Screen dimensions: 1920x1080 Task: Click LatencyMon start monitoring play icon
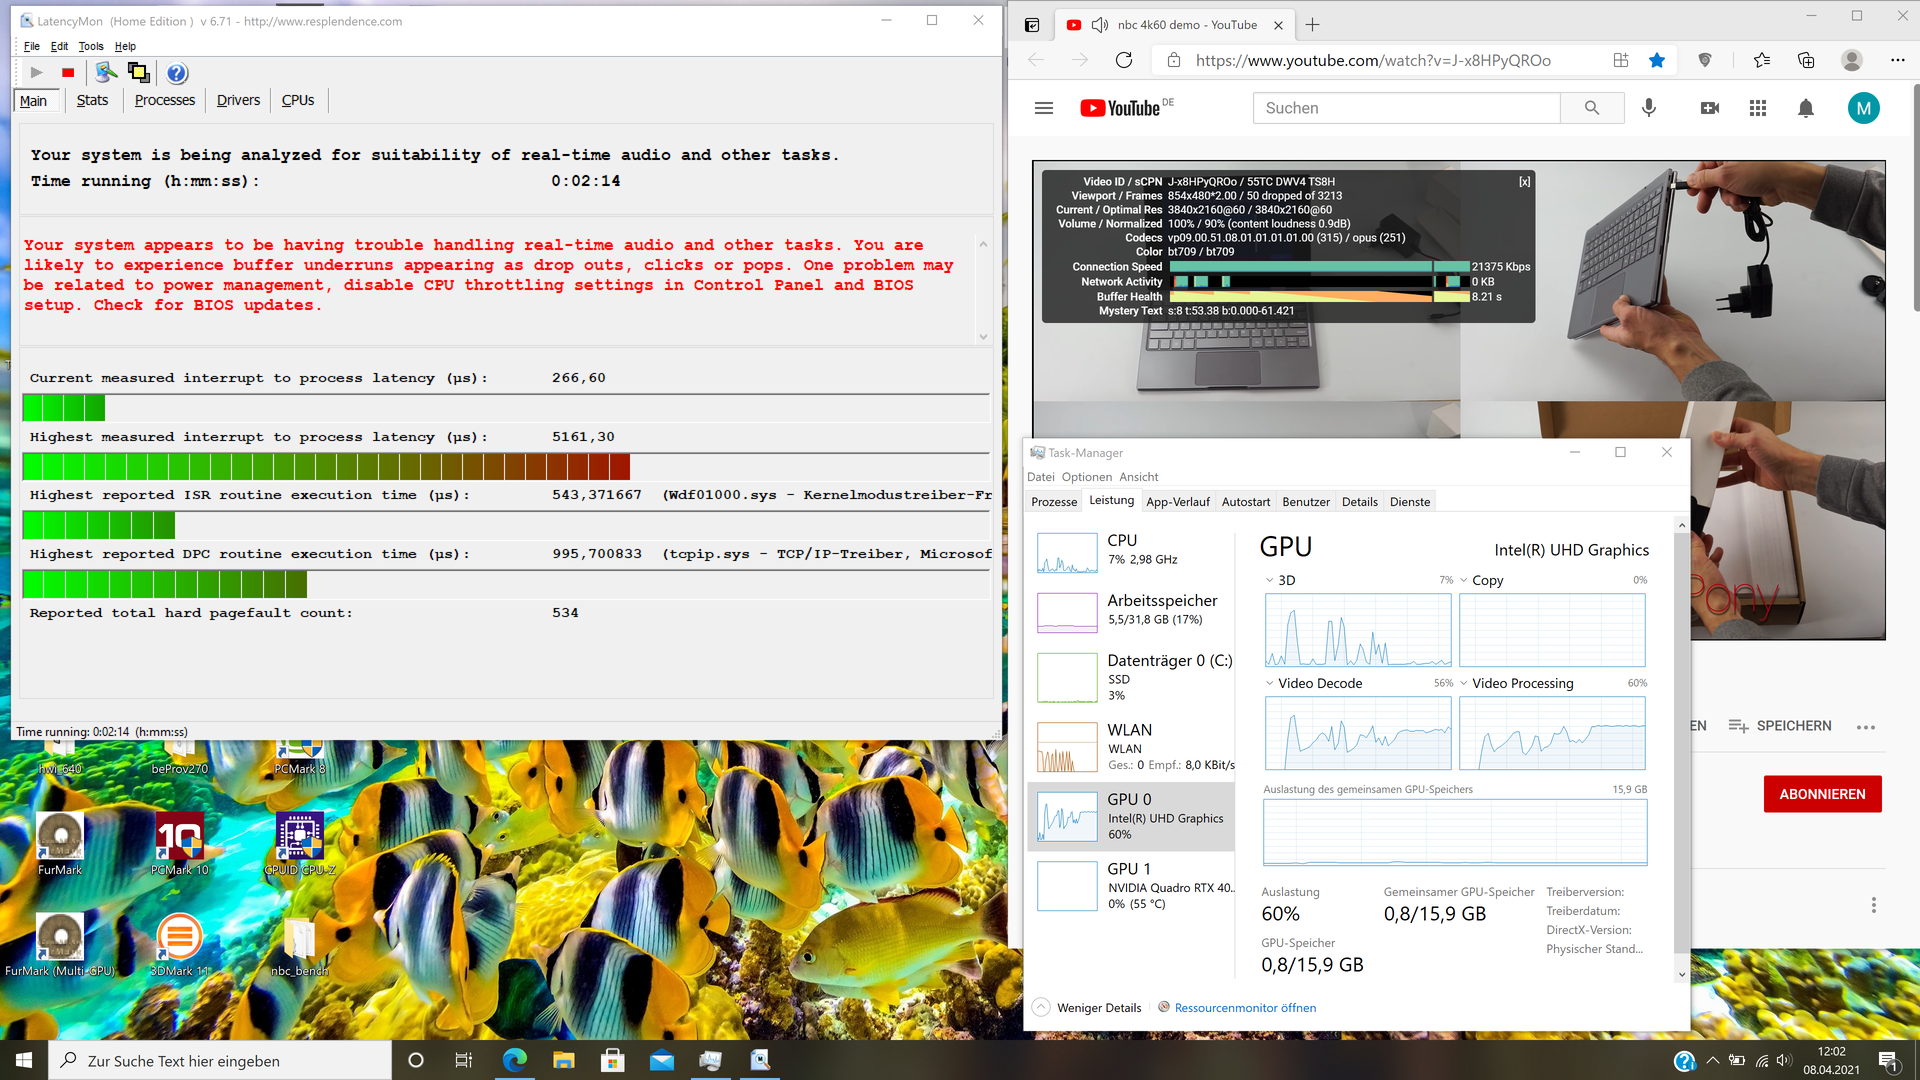(36, 73)
